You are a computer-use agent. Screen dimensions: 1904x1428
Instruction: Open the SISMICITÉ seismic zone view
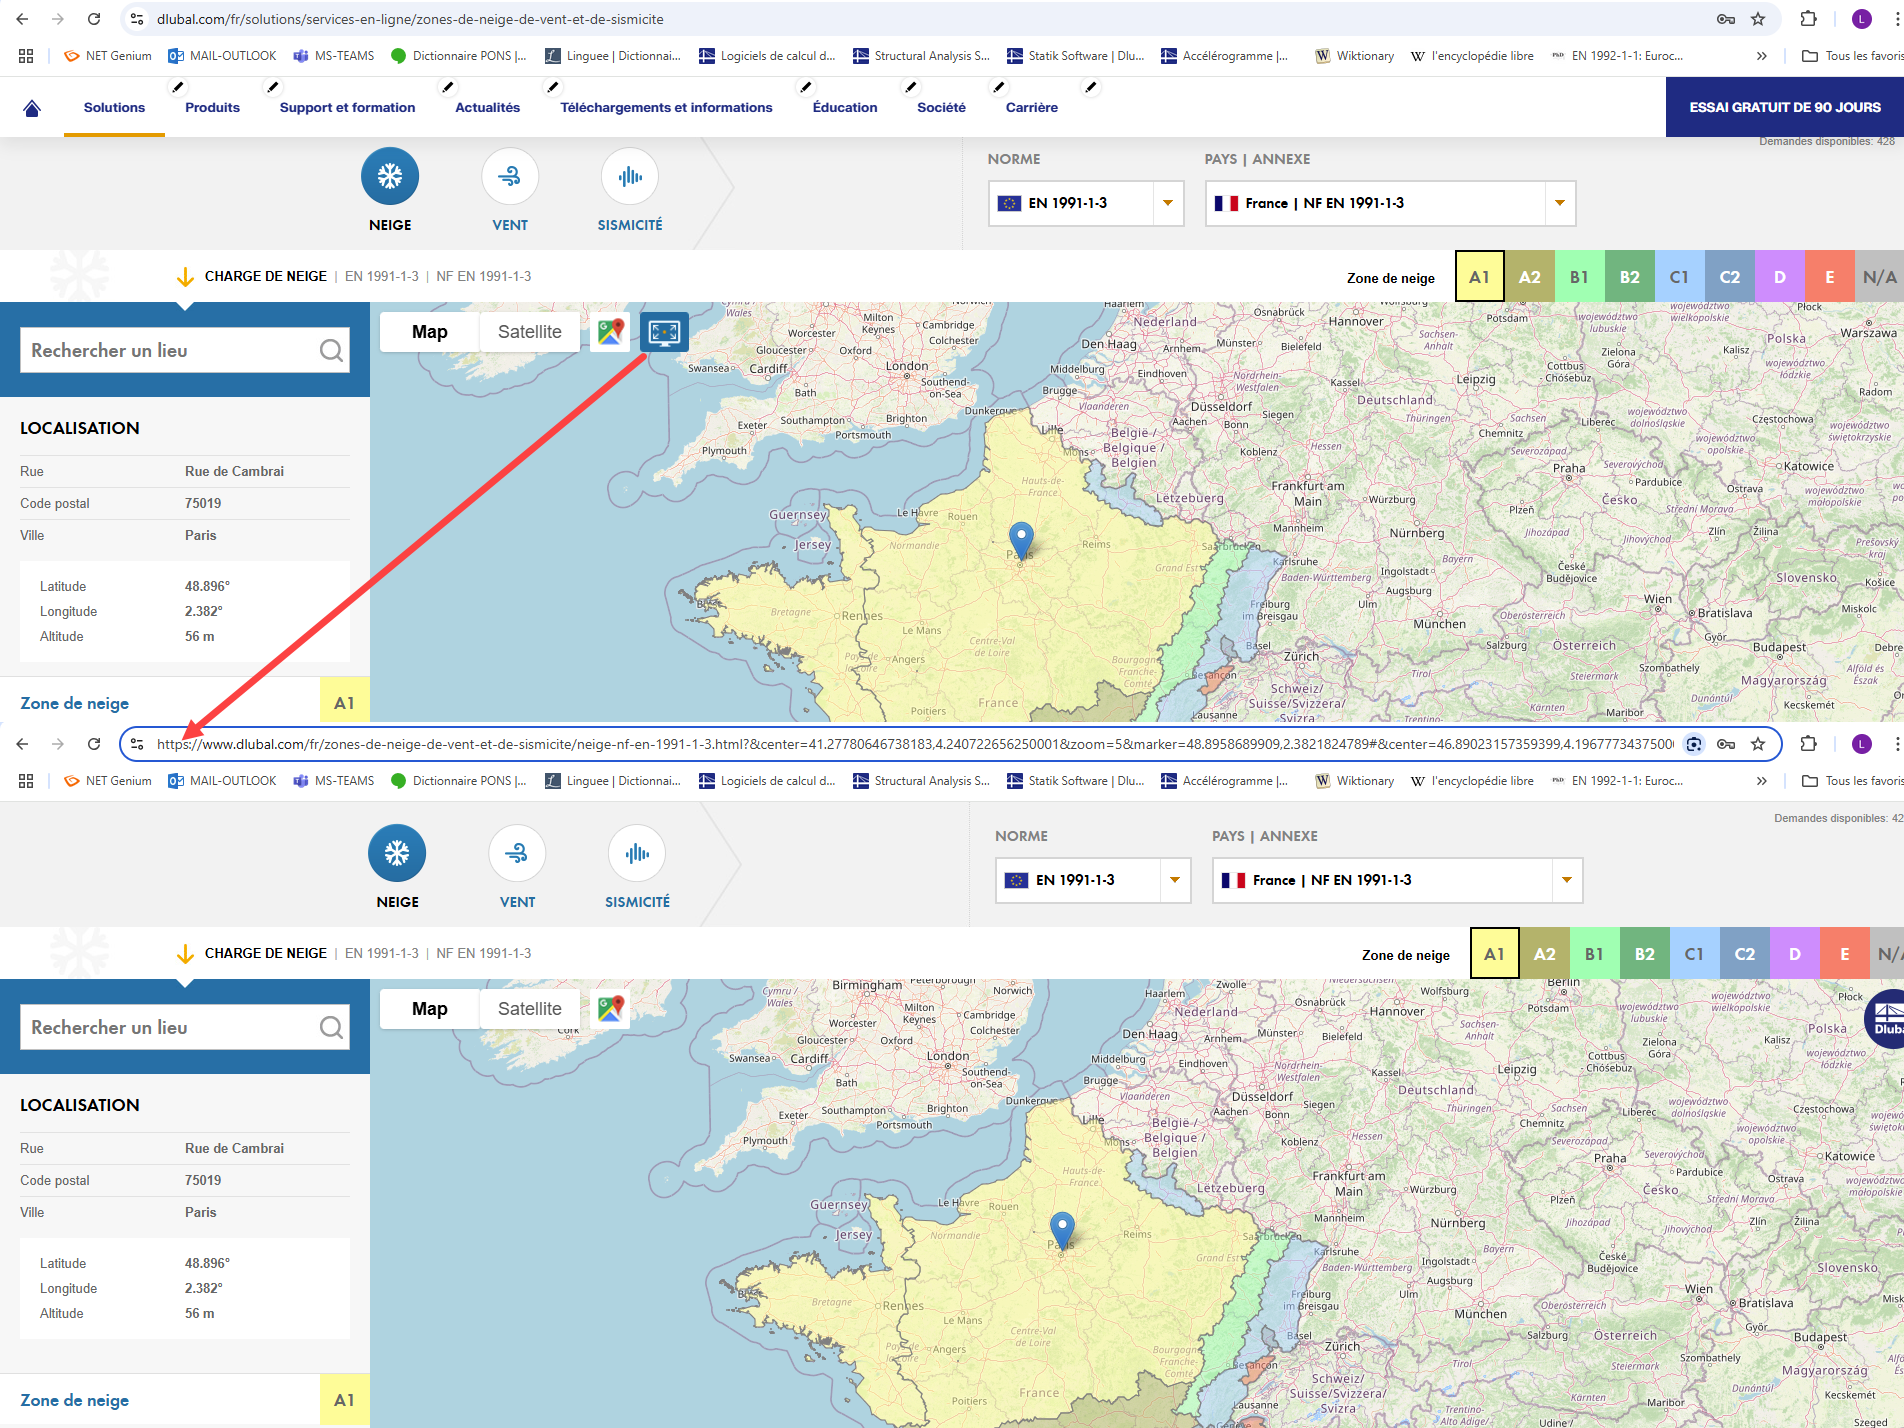point(629,175)
